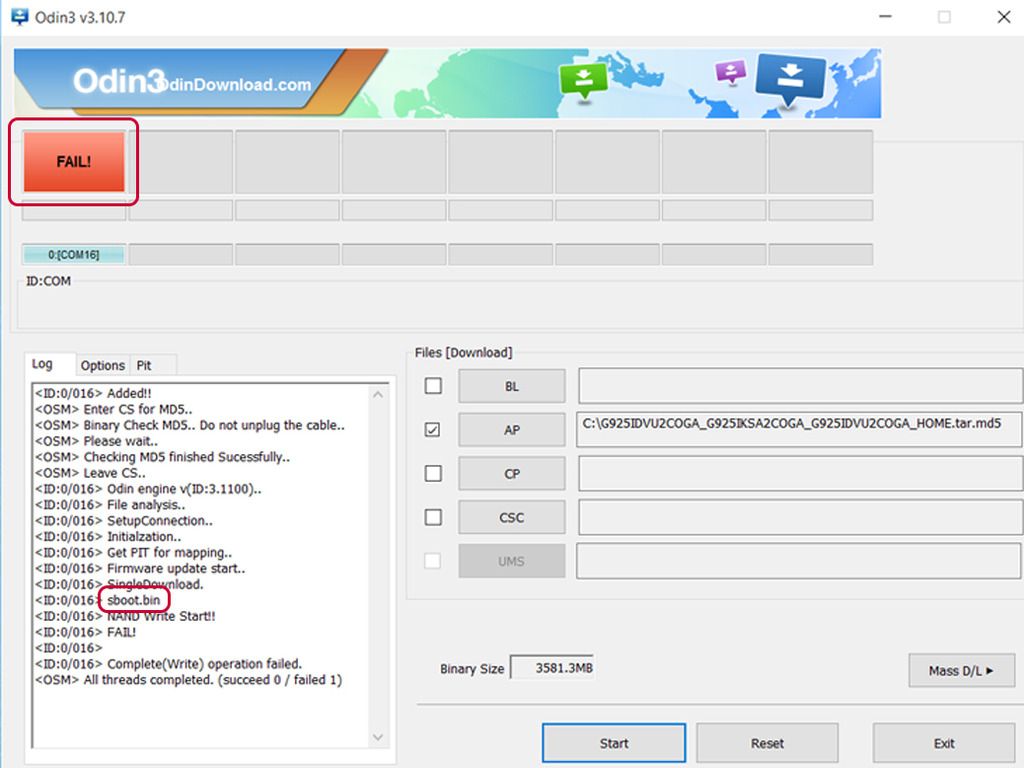Click log line 'Binary Check MD5'

pyautogui.click(x=140, y=425)
